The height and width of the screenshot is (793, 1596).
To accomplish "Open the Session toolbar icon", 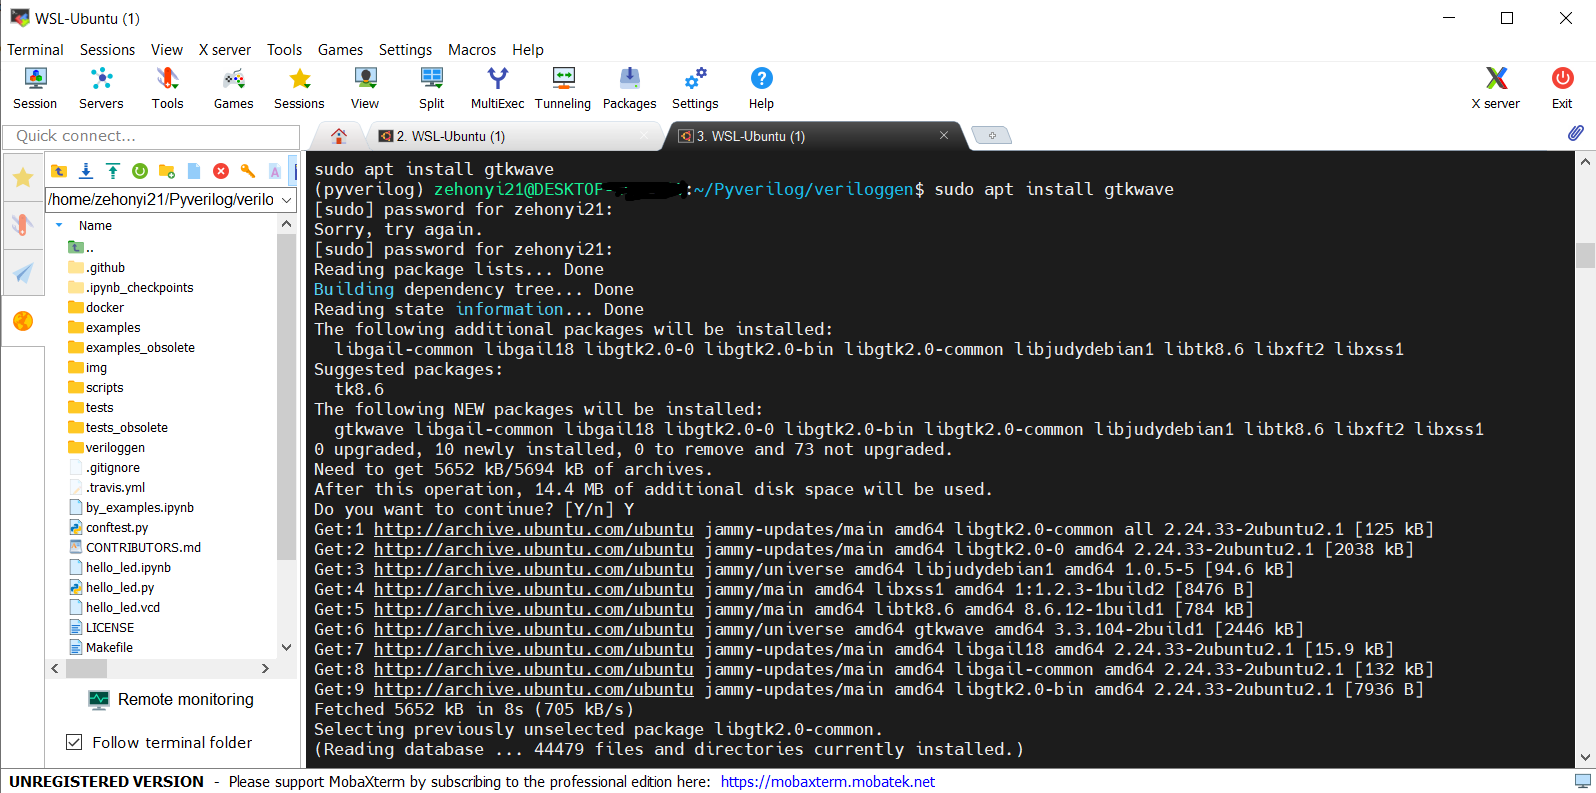I will point(35,87).
